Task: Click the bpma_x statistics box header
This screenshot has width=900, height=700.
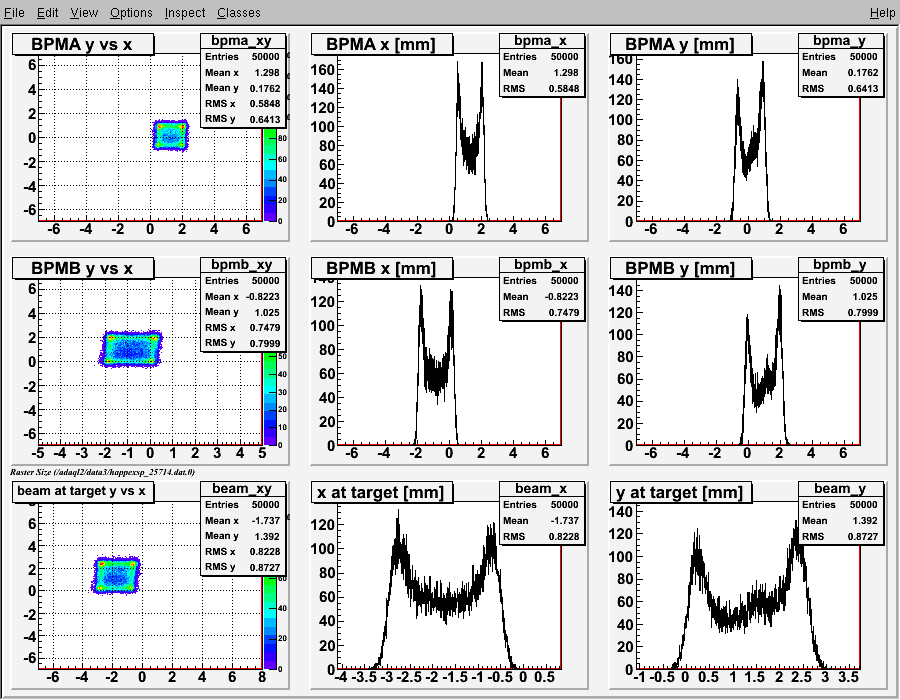Action: click(x=541, y=41)
